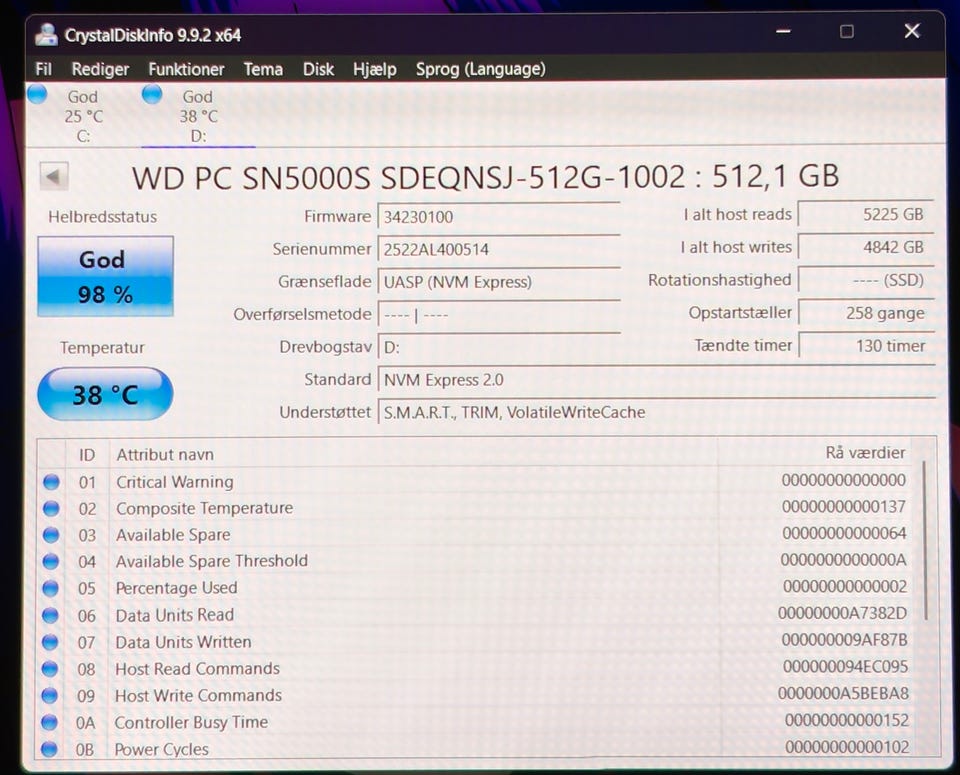Click the Drevbogstav field D:

coord(499,348)
